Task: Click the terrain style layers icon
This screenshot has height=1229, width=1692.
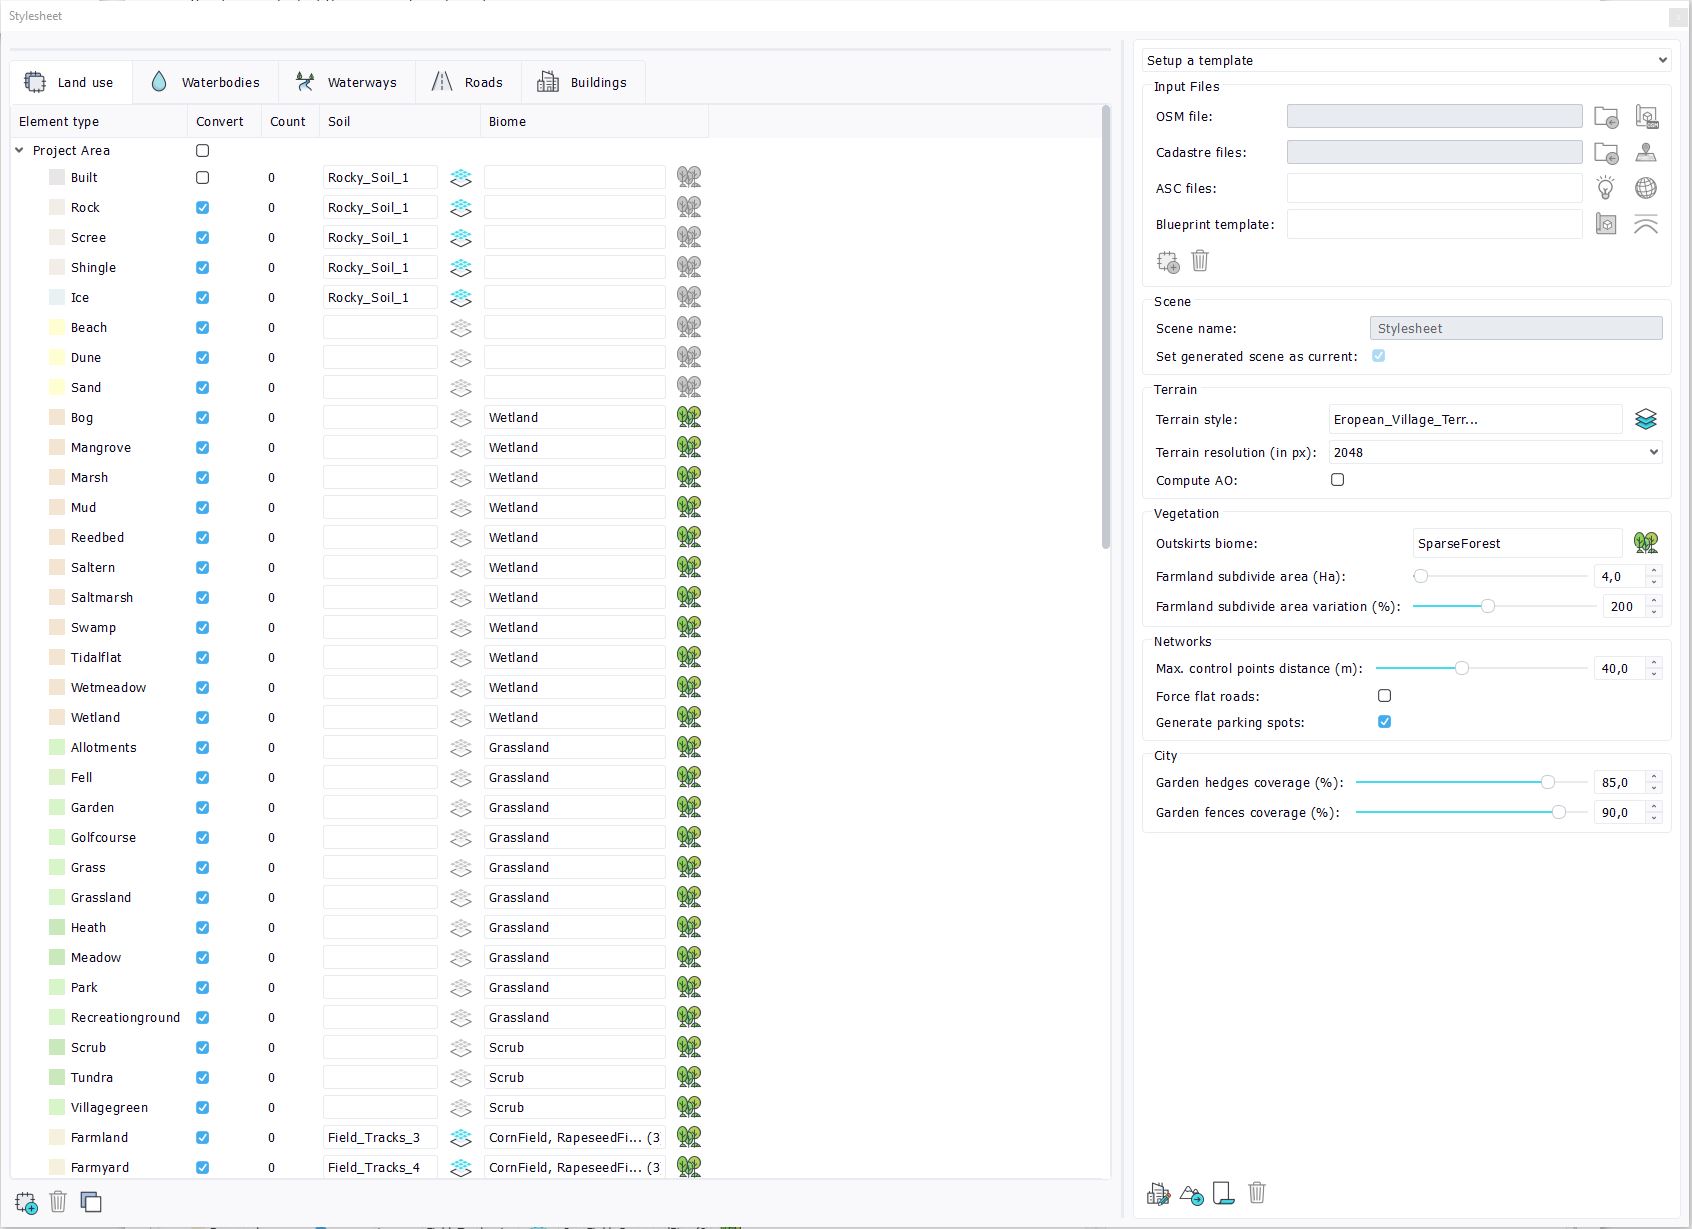Action: click(1645, 420)
